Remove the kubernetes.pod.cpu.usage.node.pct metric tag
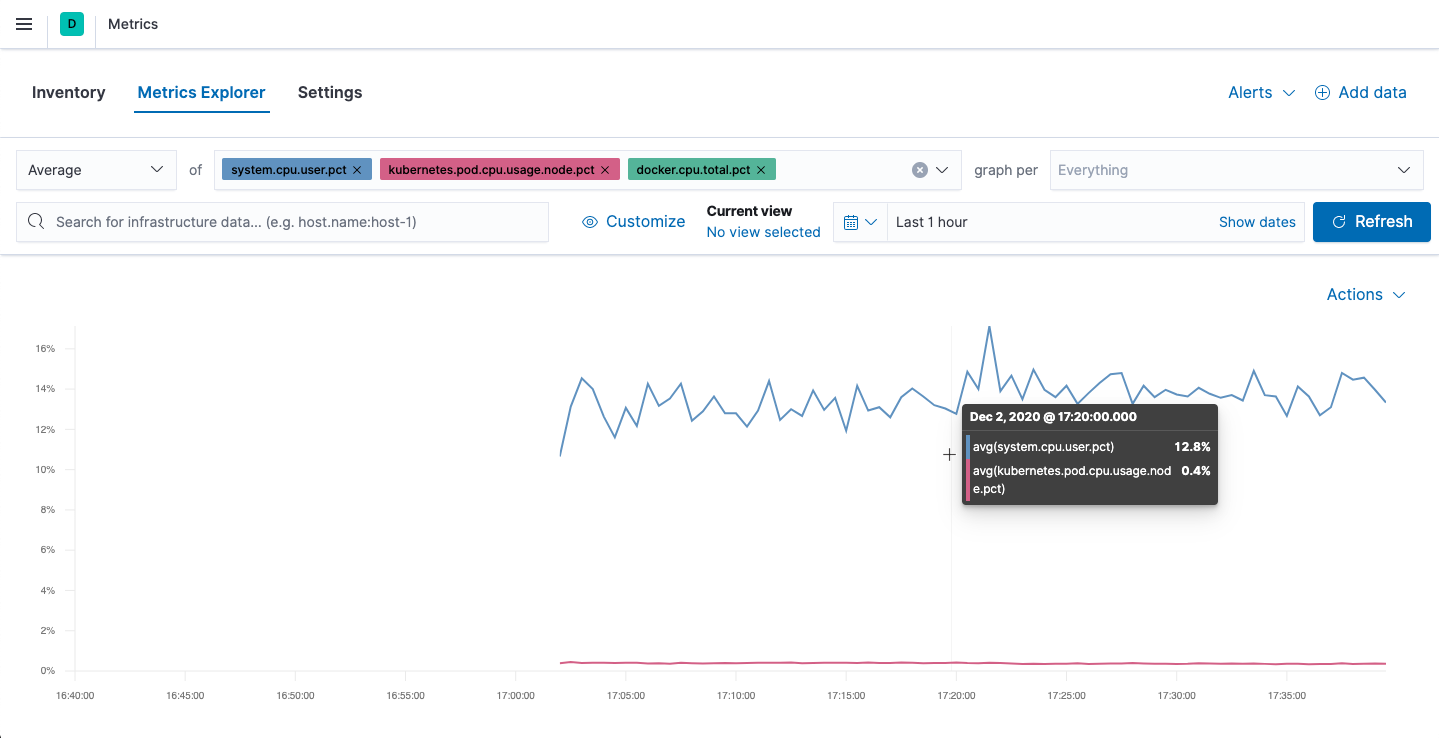The height and width of the screenshot is (738, 1439). click(x=604, y=169)
